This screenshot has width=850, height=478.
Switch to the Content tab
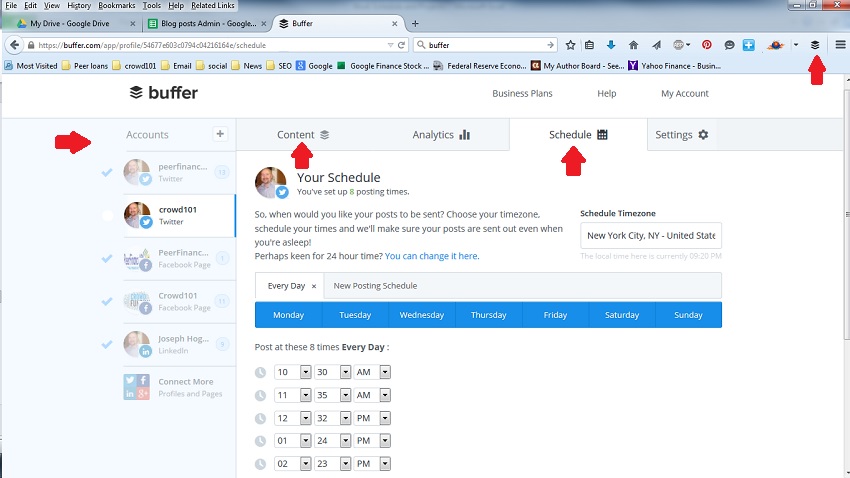[x=303, y=134]
